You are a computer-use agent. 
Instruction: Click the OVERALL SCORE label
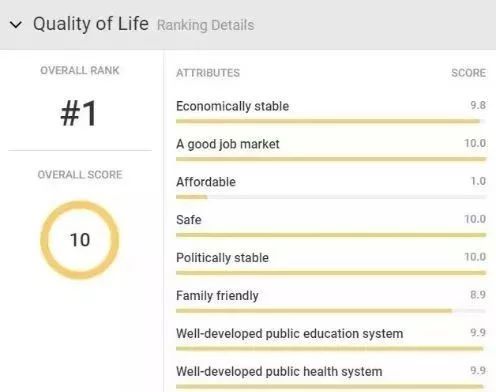tap(80, 175)
